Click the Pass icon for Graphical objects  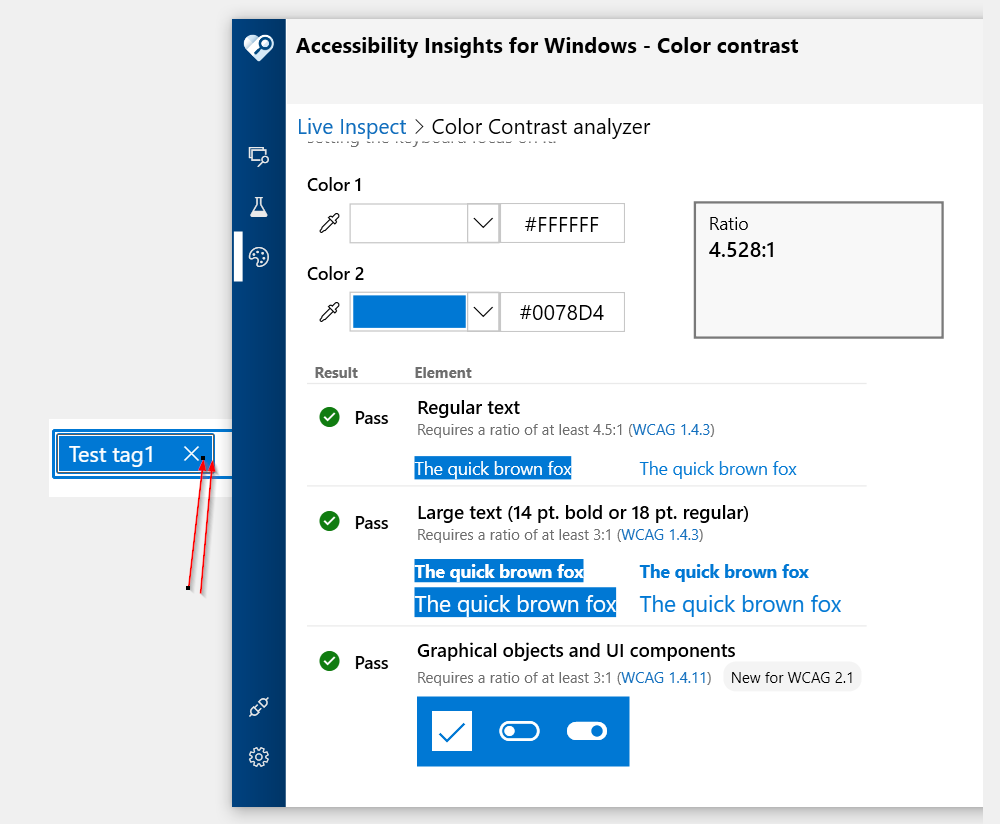click(329, 661)
